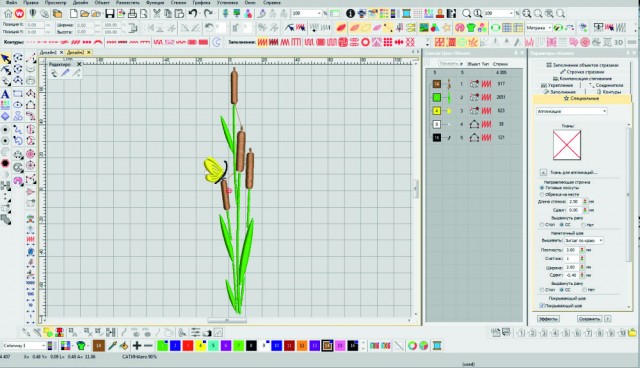Click the black info circle icon
Viewport: 640px width, 368px height.
pyautogui.click(x=350, y=13)
